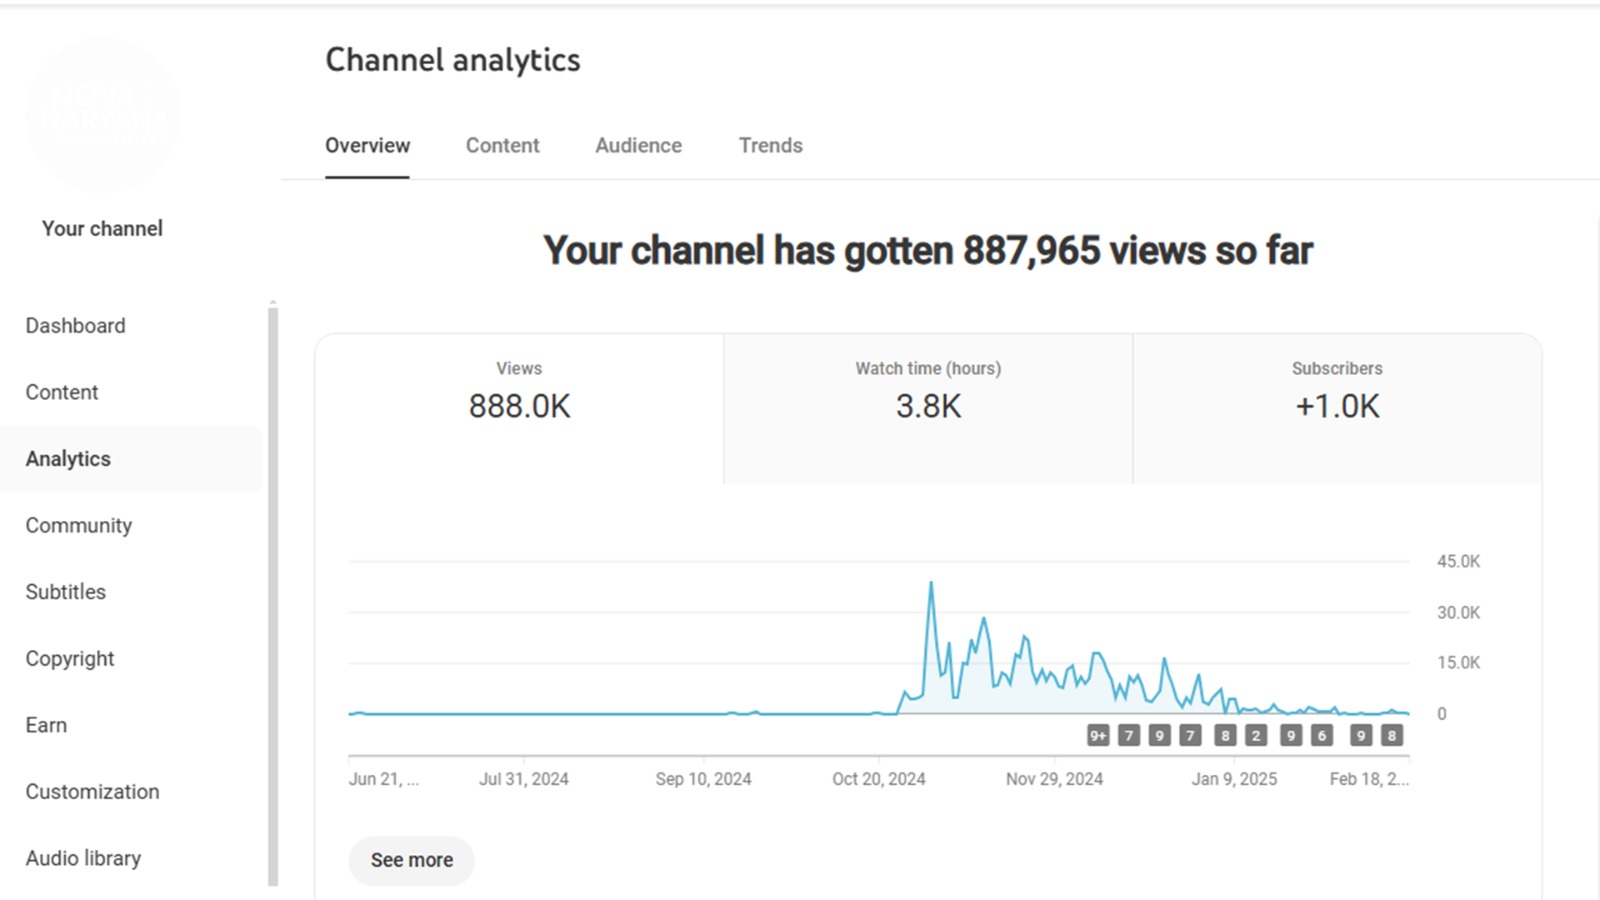
Task: Open Content in the left sidebar
Action: tap(62, 392)
